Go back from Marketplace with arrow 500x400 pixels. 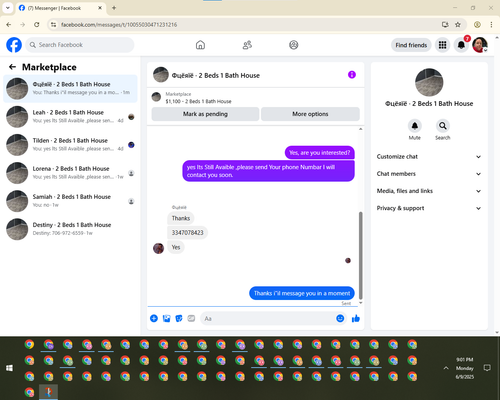tap(12, 67)
